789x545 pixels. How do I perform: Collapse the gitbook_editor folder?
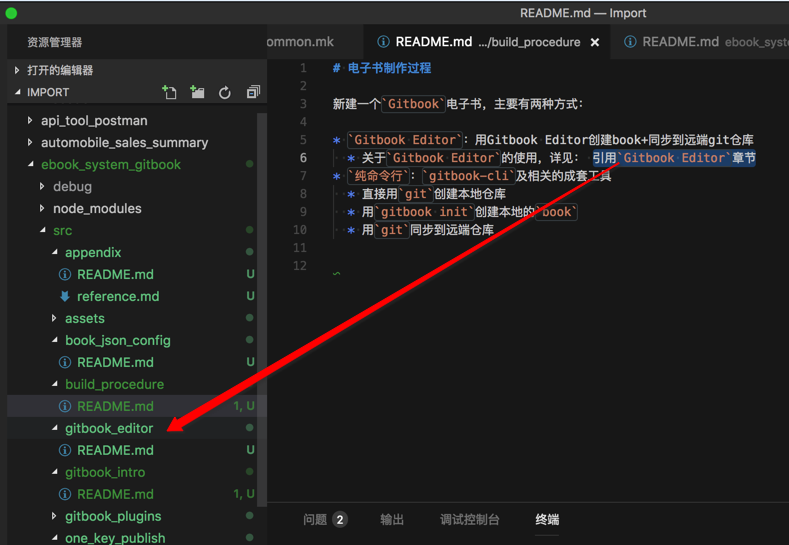click(55, 428)
